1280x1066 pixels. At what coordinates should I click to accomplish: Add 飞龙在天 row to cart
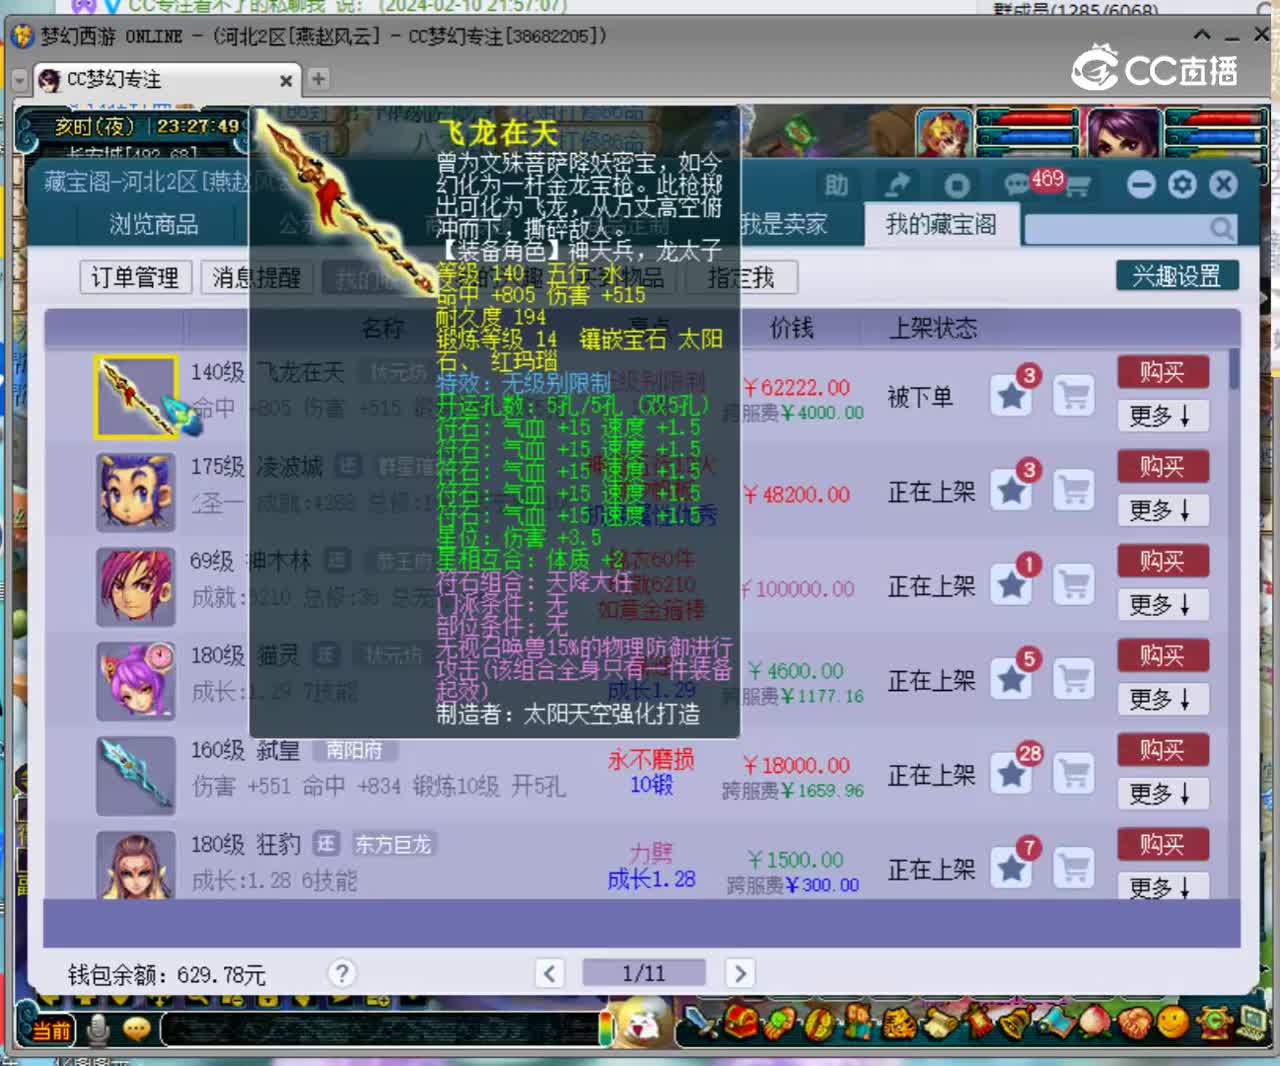[x=1075, y=396]
